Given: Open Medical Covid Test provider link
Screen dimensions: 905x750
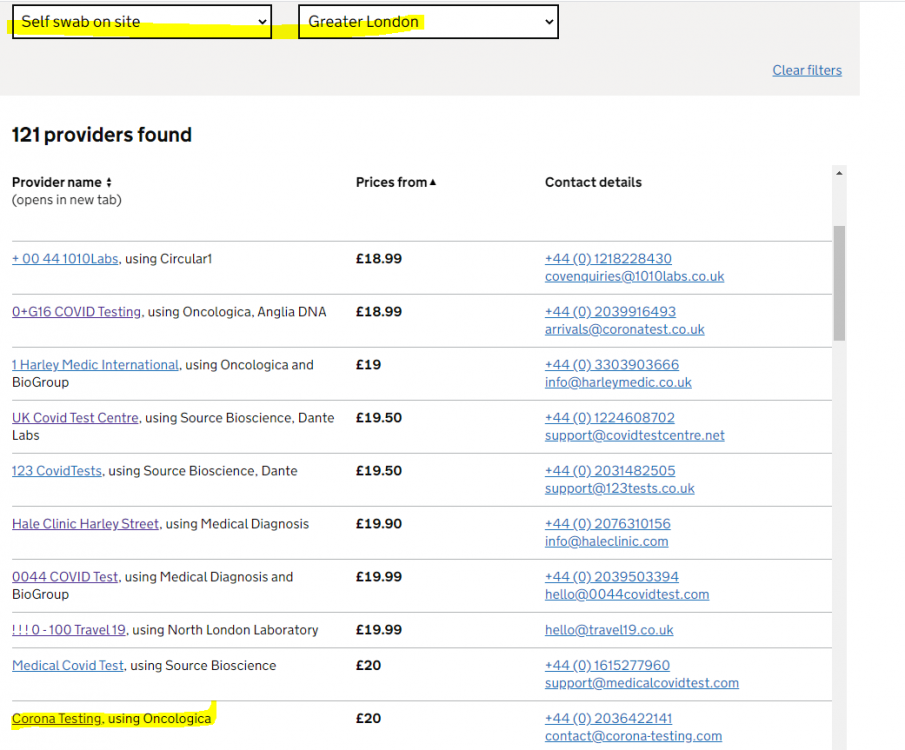Looking at the screenshot, I should [x=68, y=666].
